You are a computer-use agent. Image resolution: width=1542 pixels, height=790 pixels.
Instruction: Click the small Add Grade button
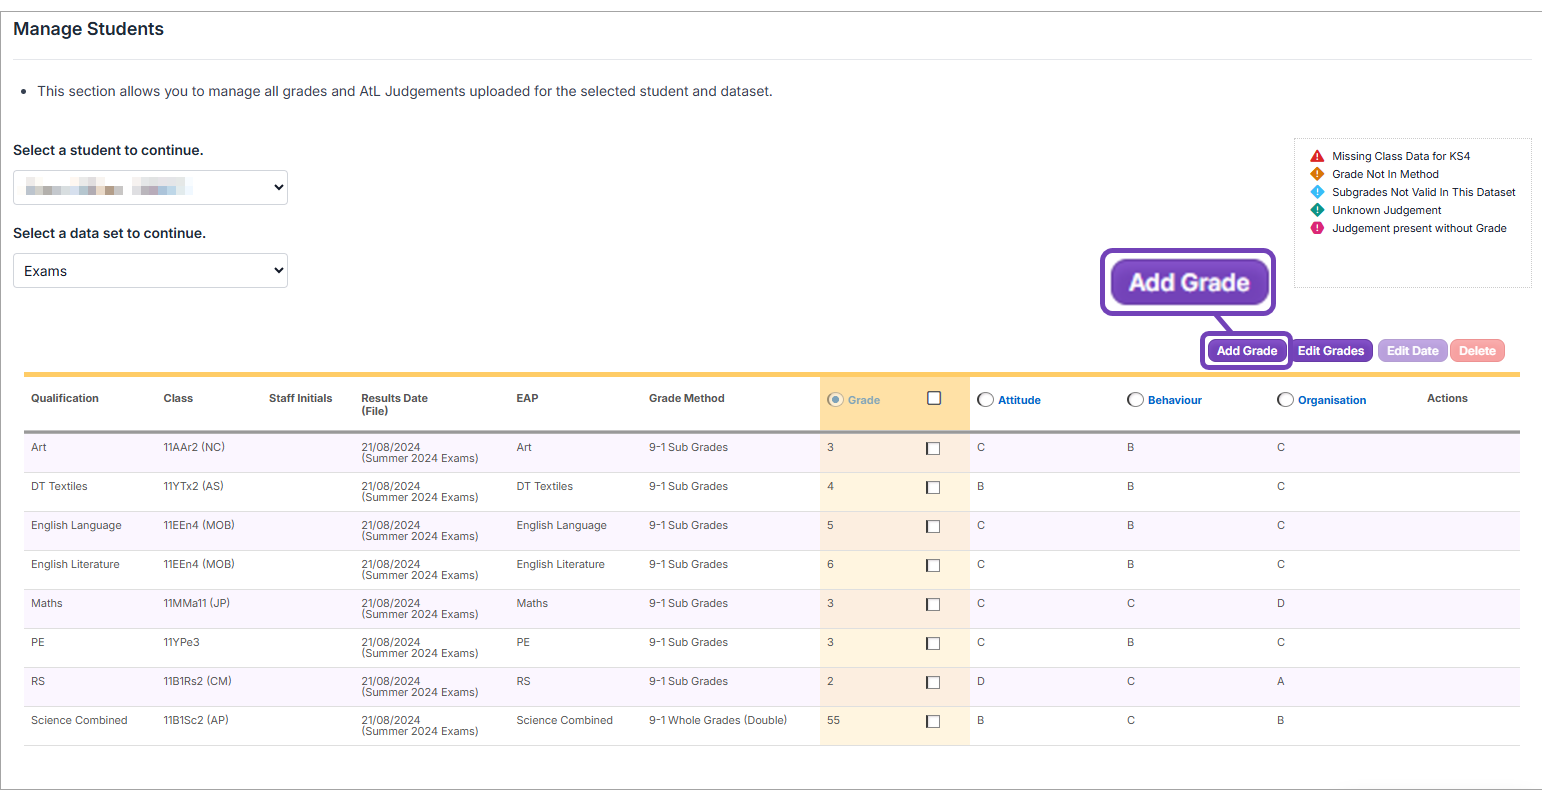tap(1246, 351)
